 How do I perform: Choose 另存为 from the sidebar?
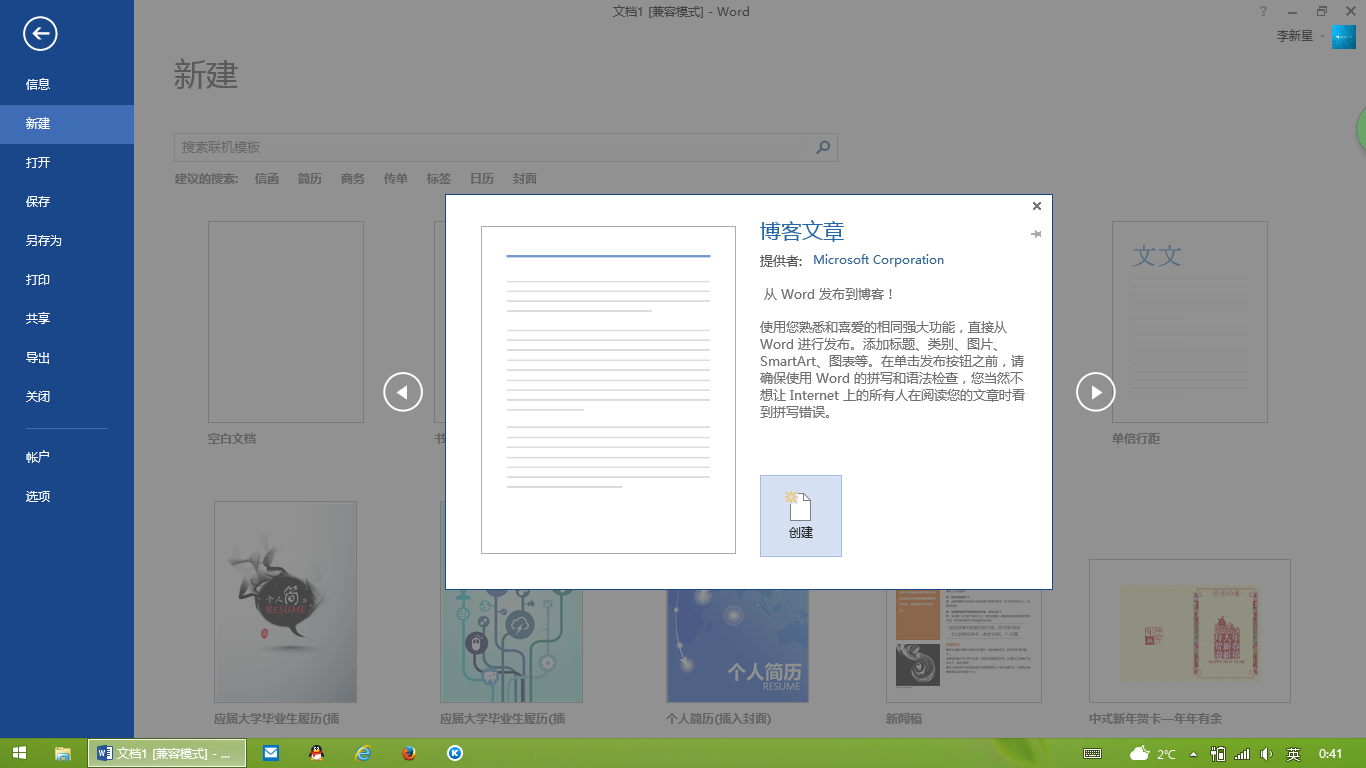(x=67, y=241)
